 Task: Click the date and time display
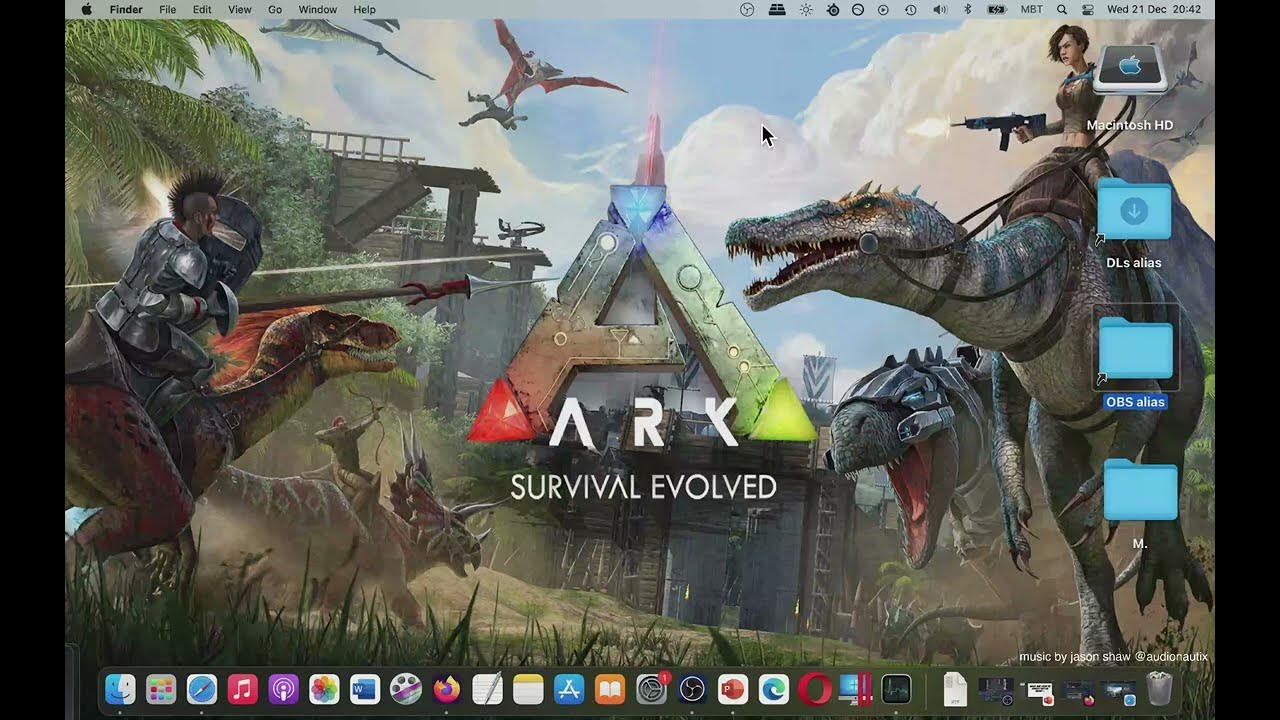pos(1154,9)
